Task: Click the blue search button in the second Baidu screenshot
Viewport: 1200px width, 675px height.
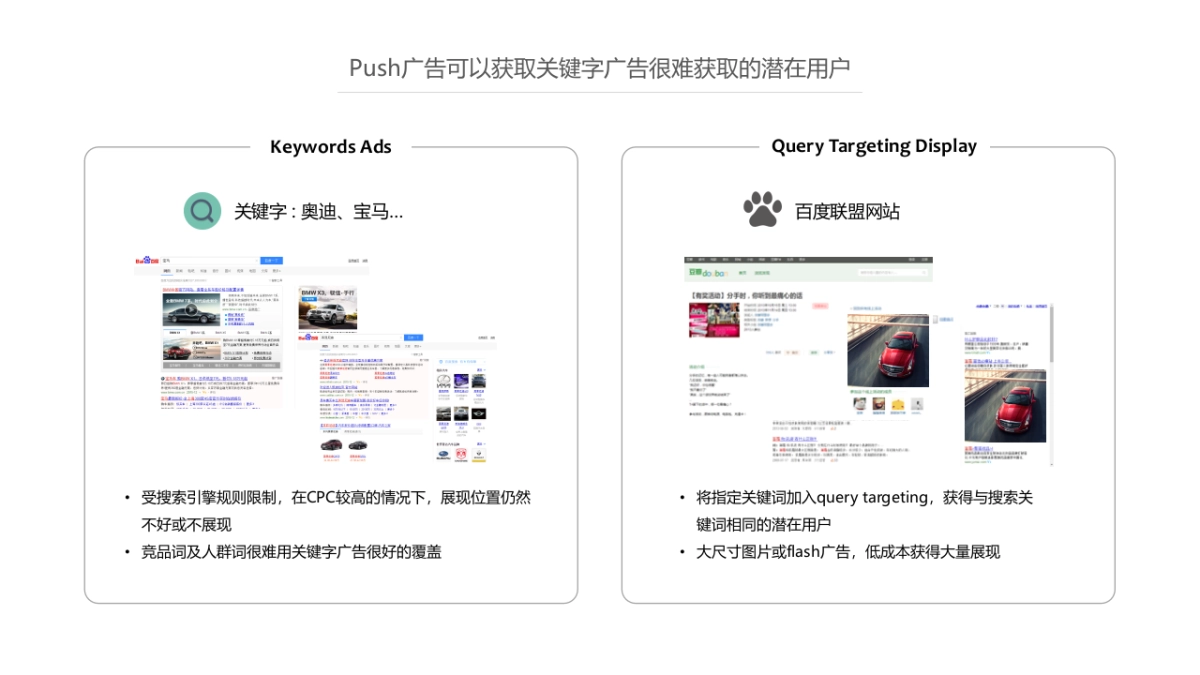Action: pyautogui.click(x=413, y=338)
